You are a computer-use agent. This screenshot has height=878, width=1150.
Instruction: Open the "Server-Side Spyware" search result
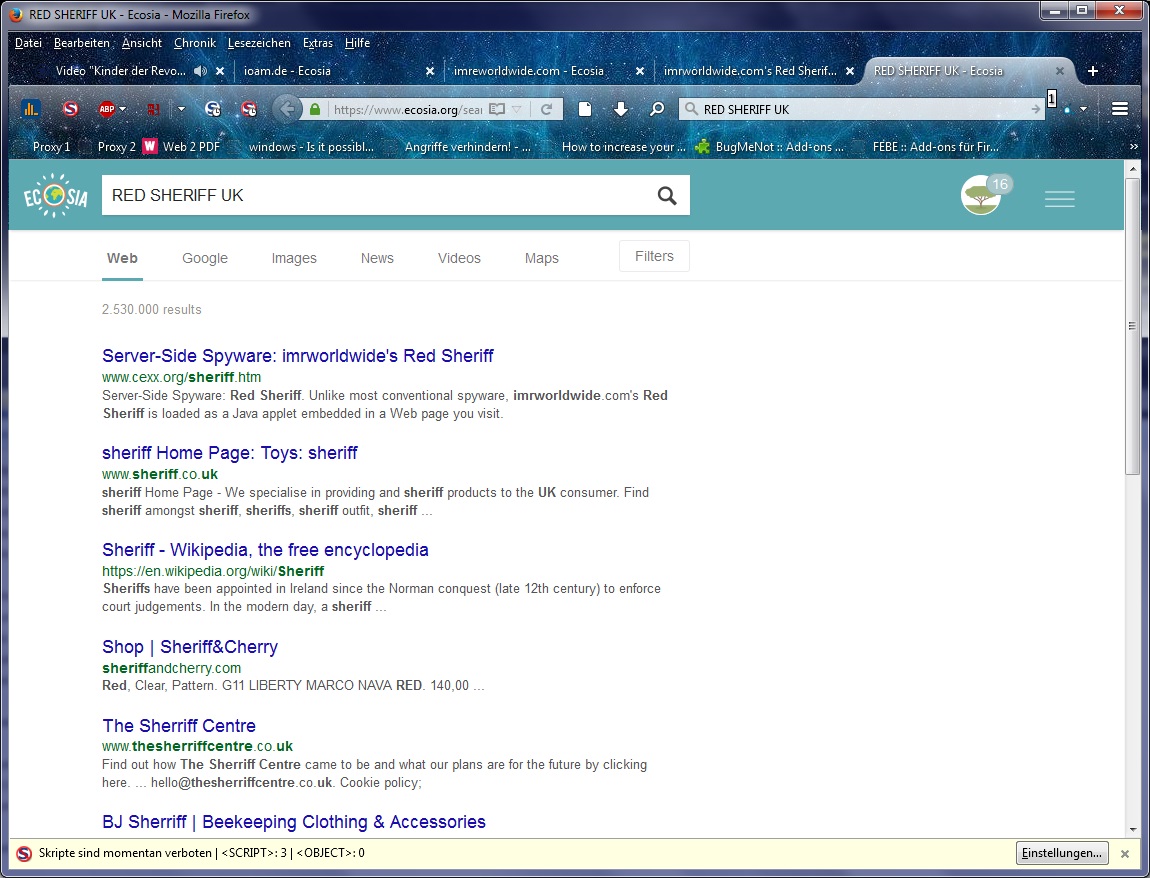(297, 356)
